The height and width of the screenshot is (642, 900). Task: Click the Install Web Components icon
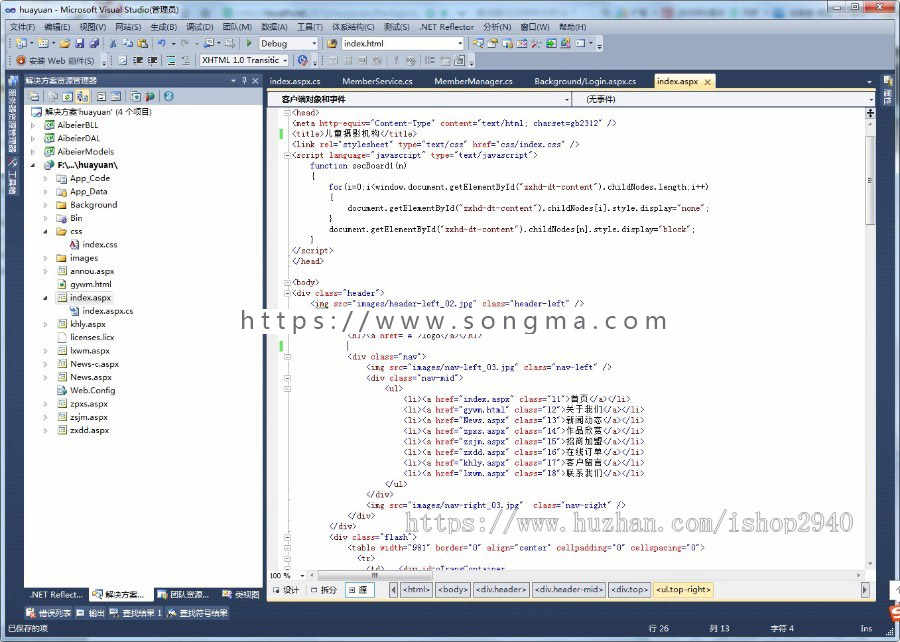[21, 60]
